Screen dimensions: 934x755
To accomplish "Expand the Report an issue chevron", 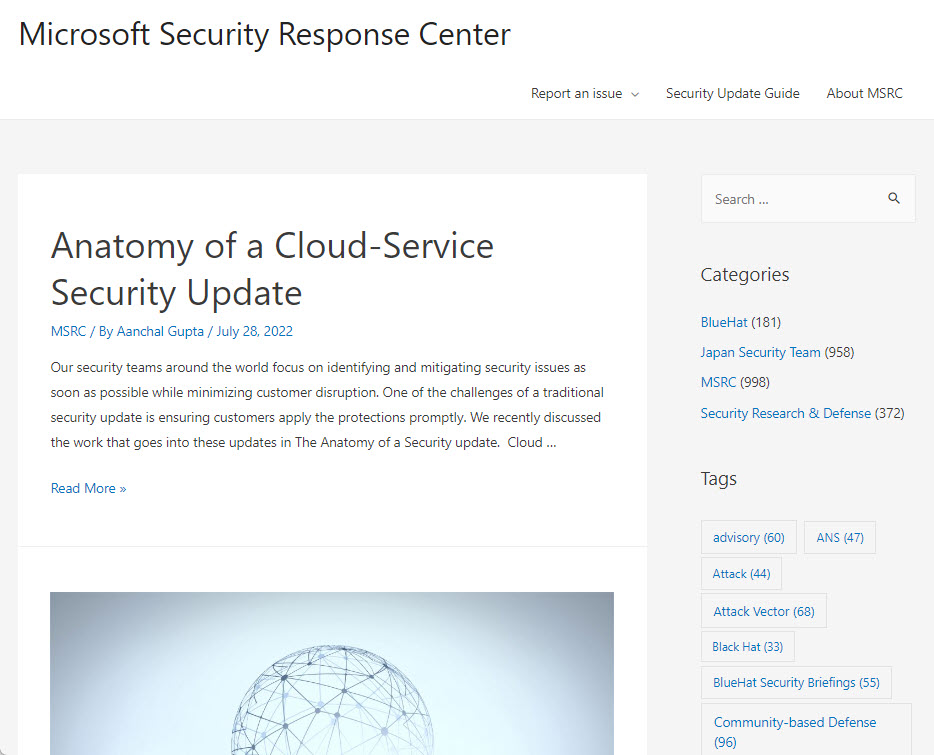I will [x=635, y=94].
